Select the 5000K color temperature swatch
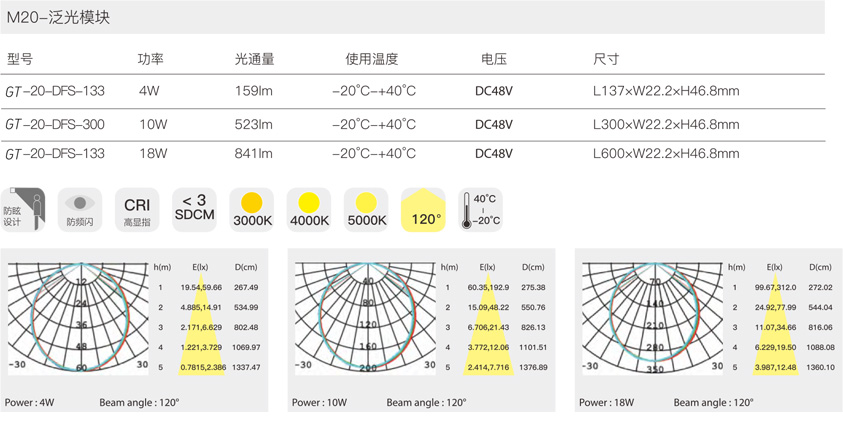 (366, 209)
